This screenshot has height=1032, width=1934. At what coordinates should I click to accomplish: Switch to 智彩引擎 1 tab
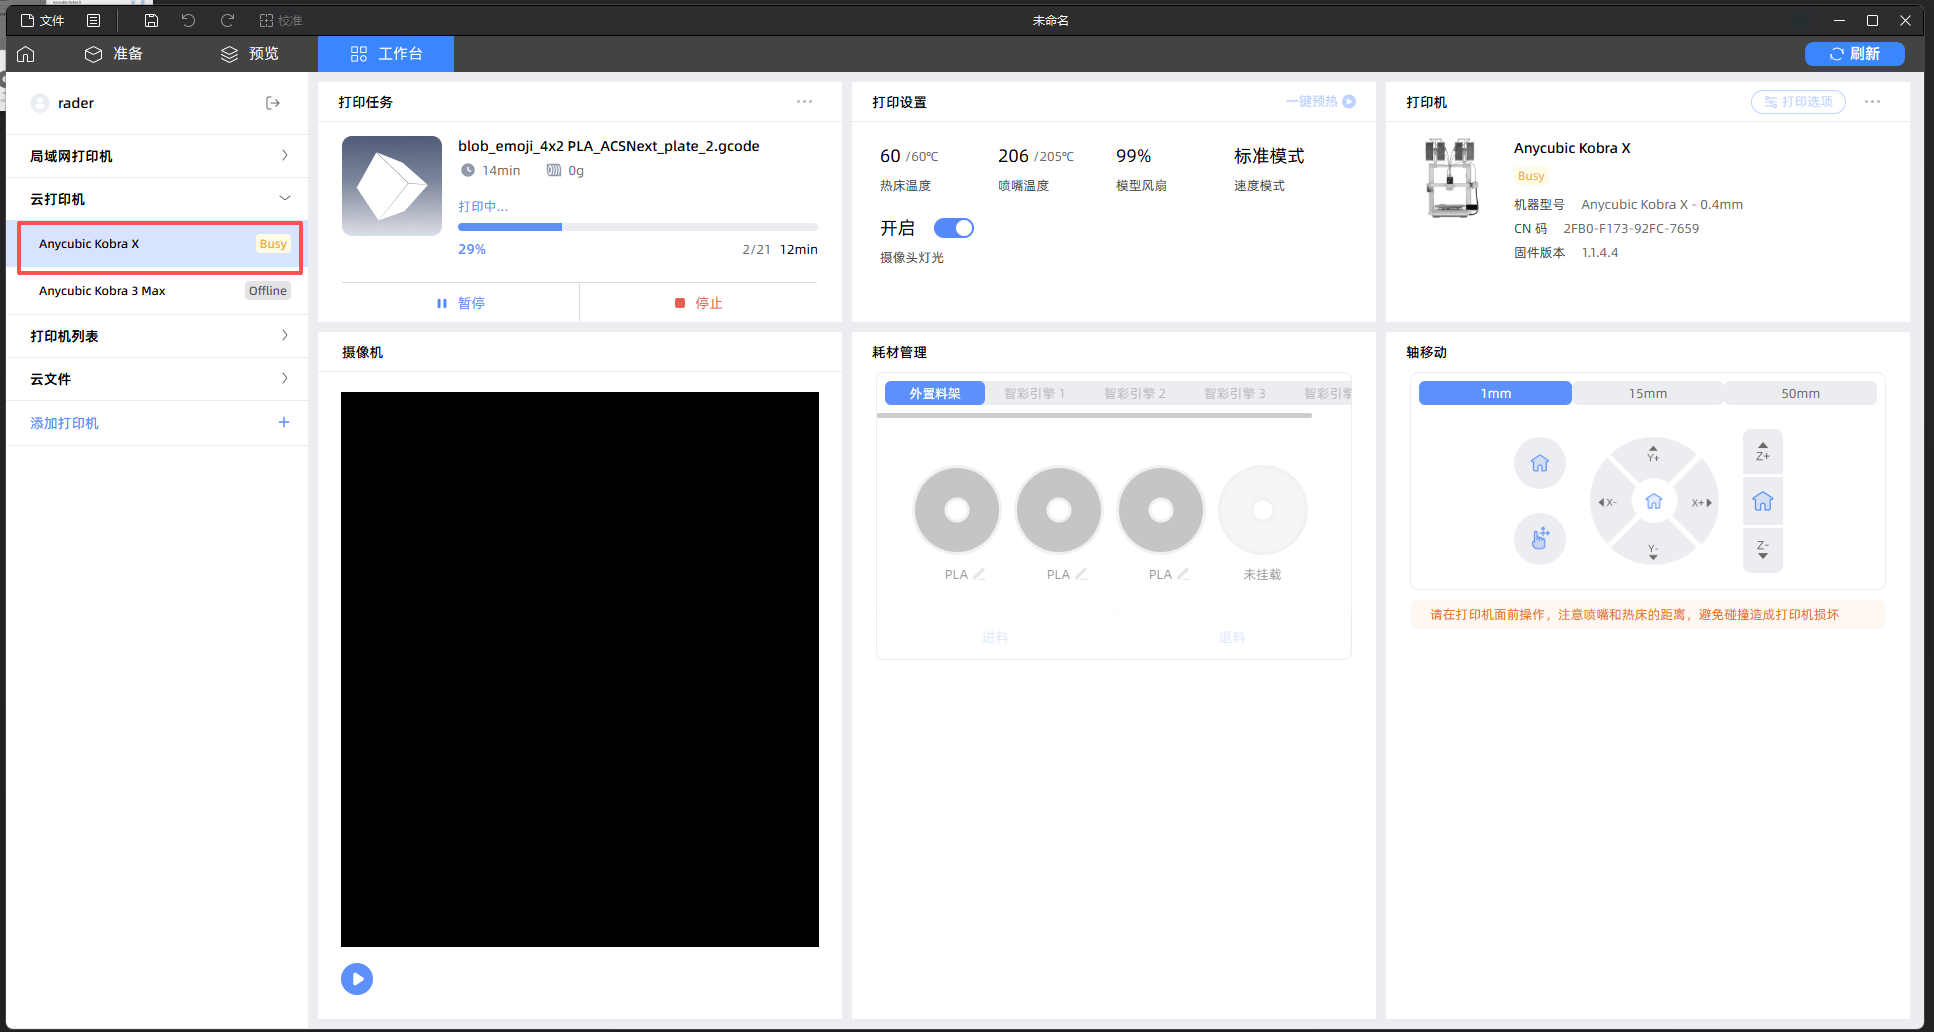(x=1035, y=394)
